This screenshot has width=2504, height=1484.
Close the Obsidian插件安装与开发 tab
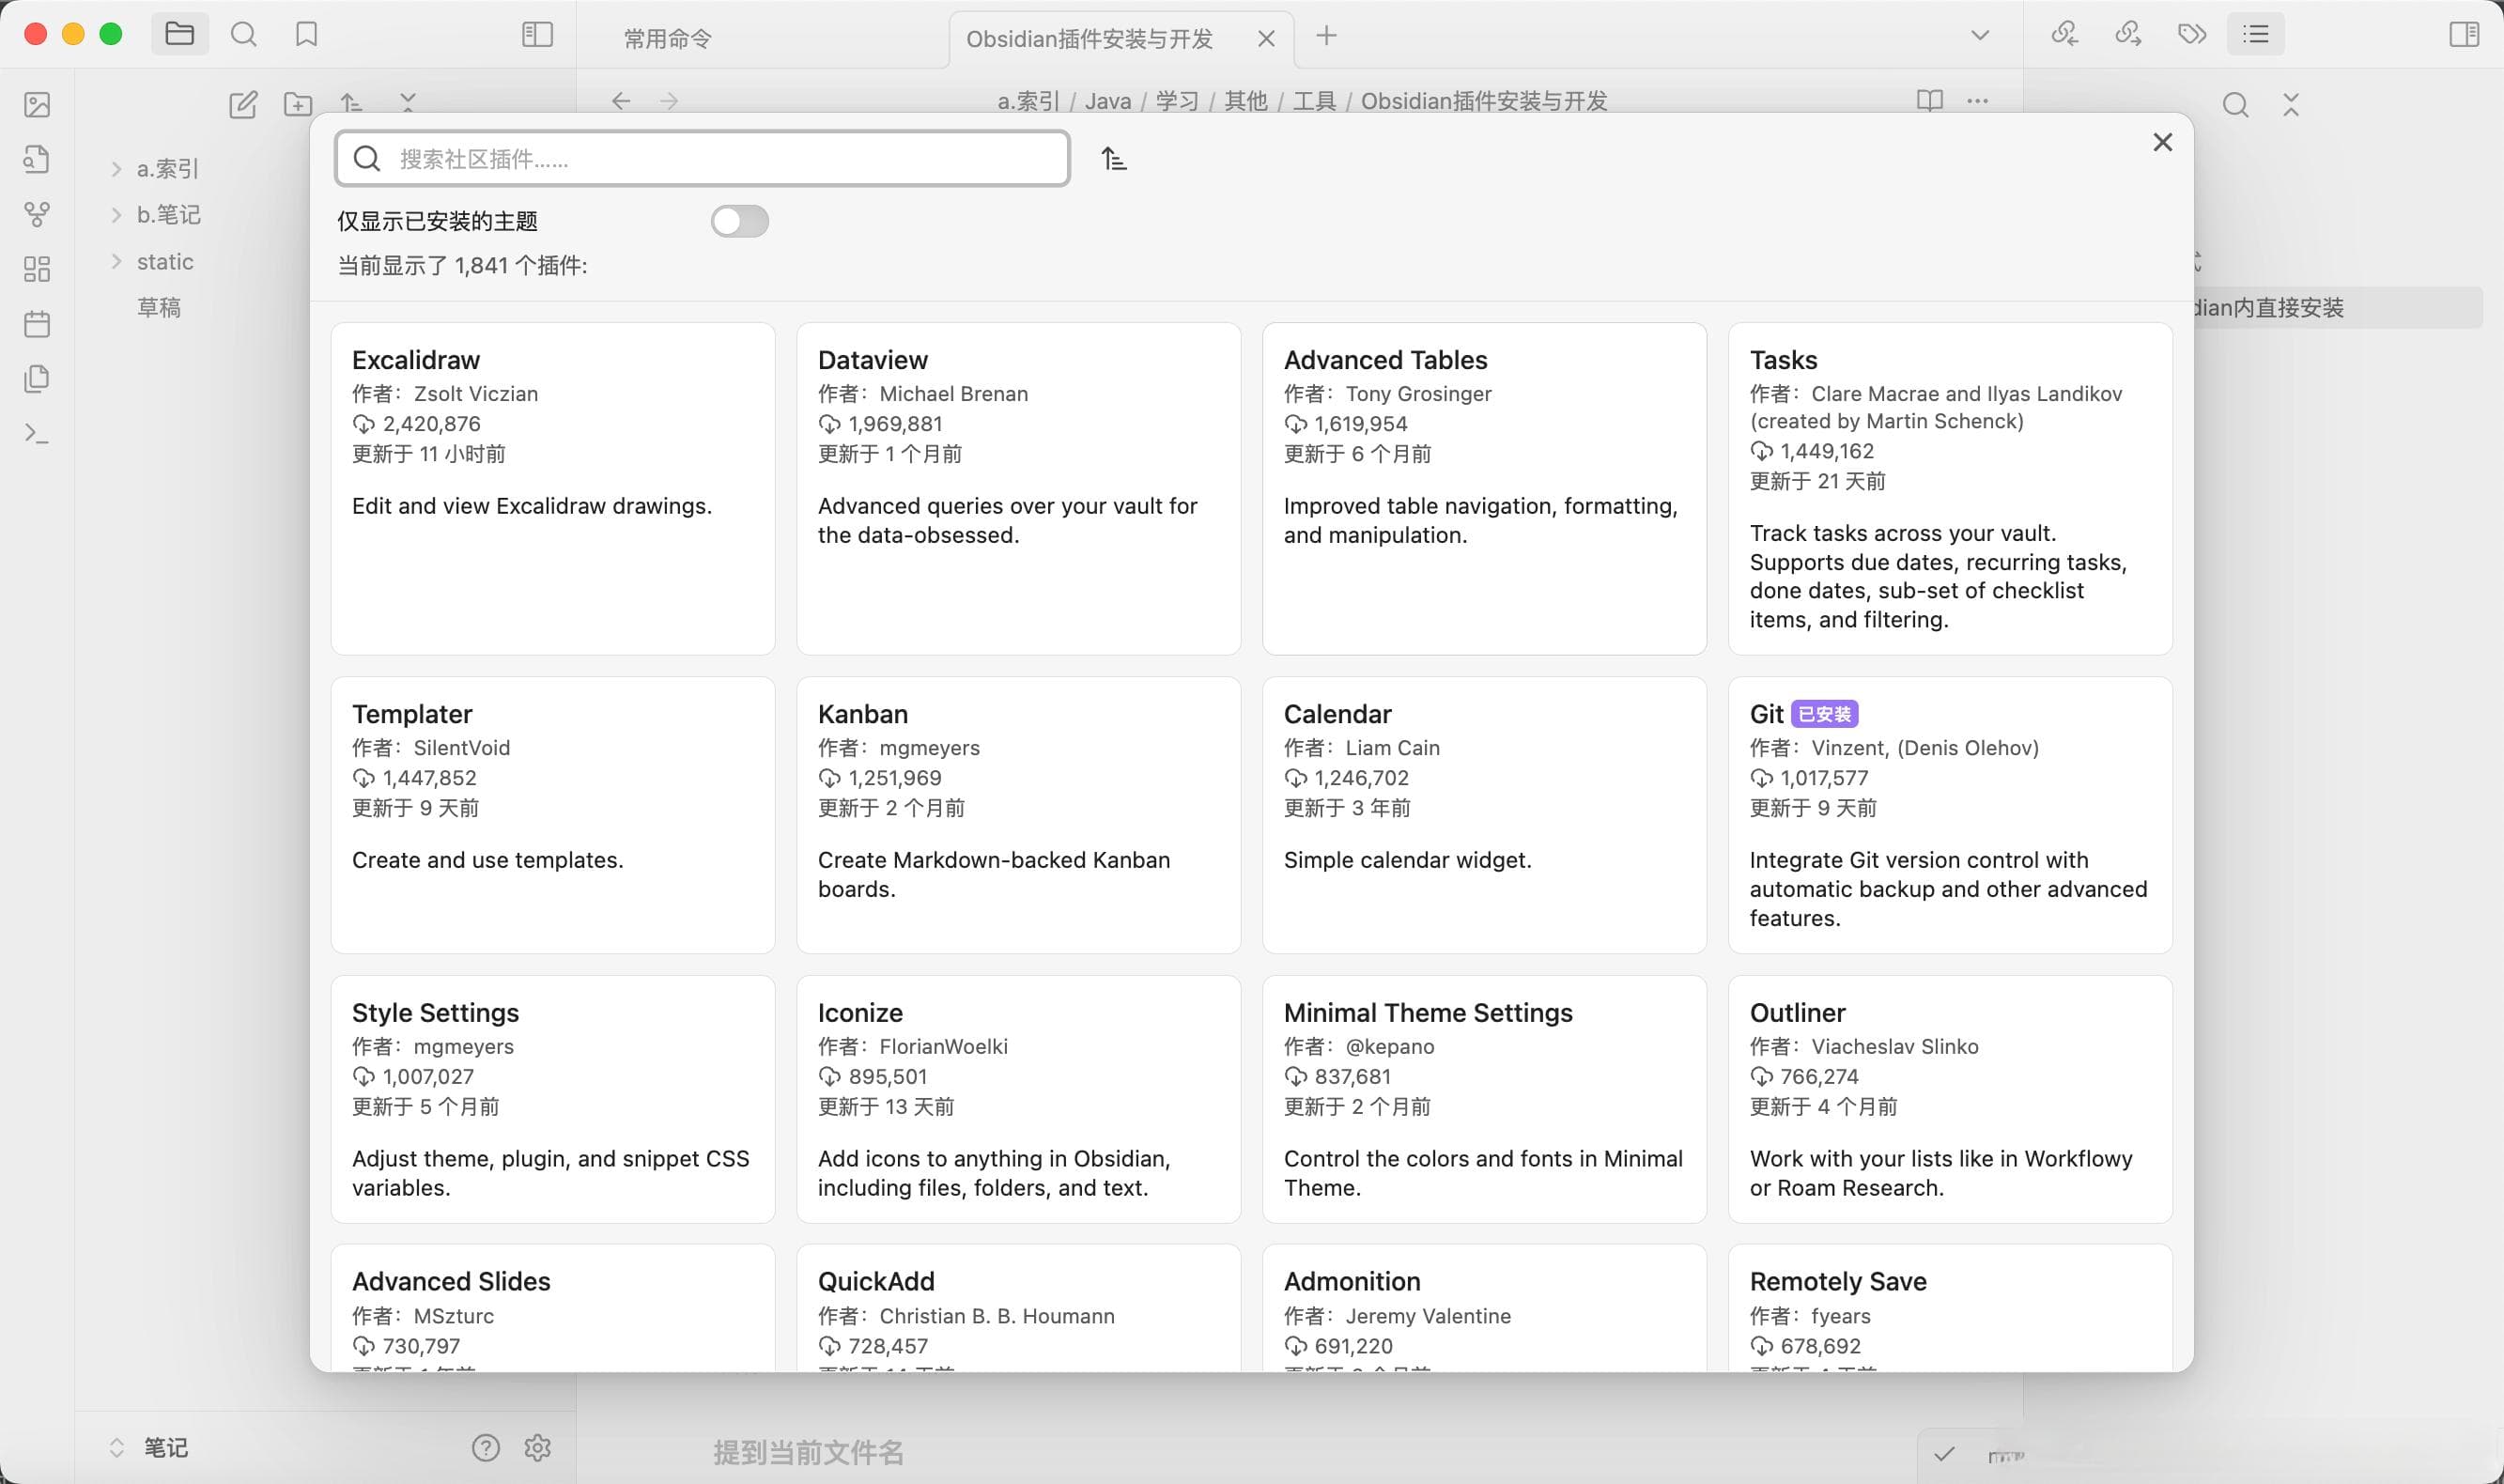[x=1266, y=39]
